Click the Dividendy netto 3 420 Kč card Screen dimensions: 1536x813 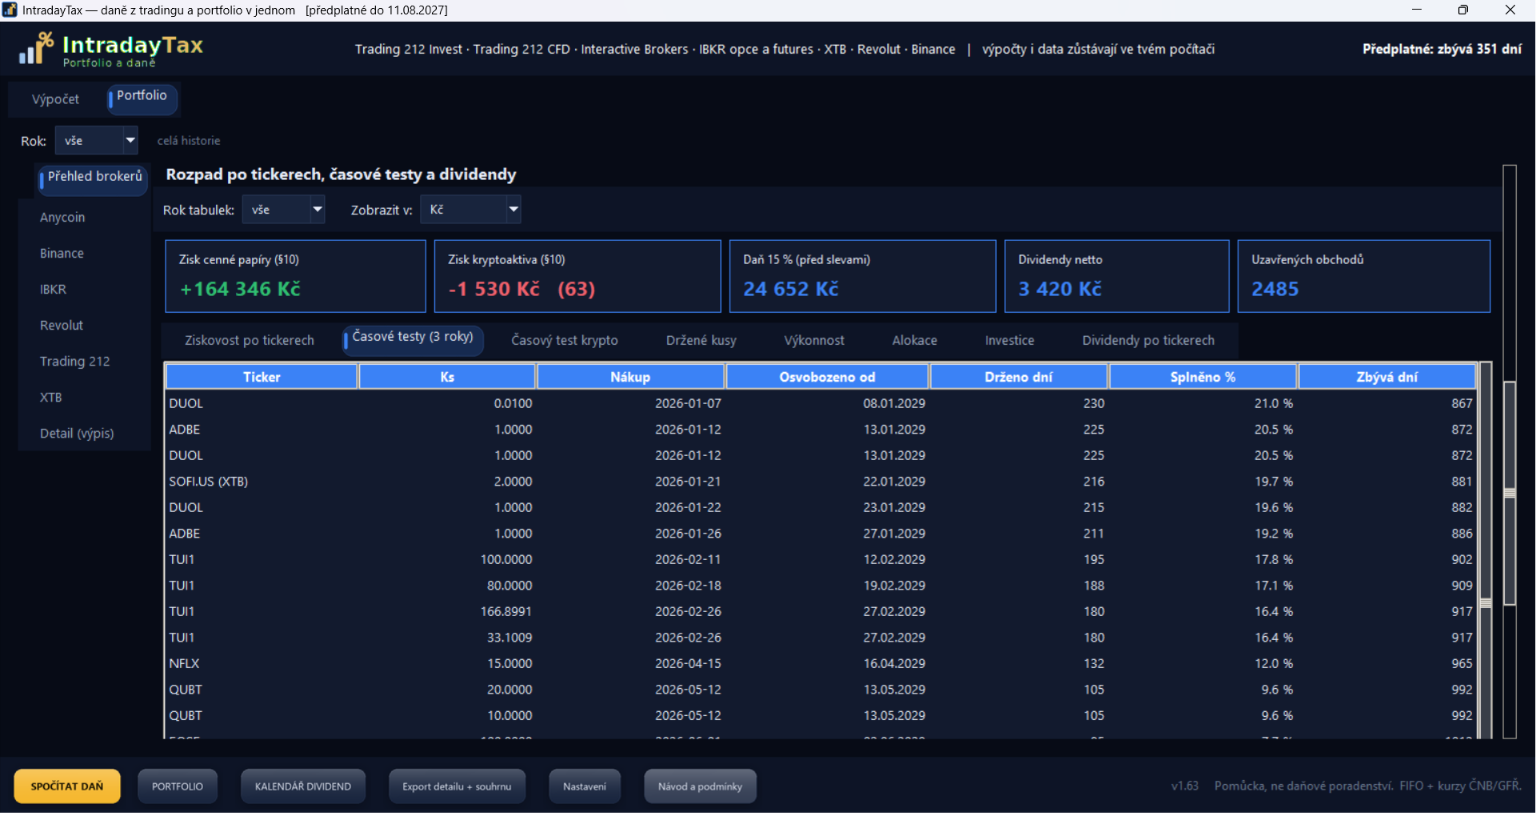point(1116,276)
